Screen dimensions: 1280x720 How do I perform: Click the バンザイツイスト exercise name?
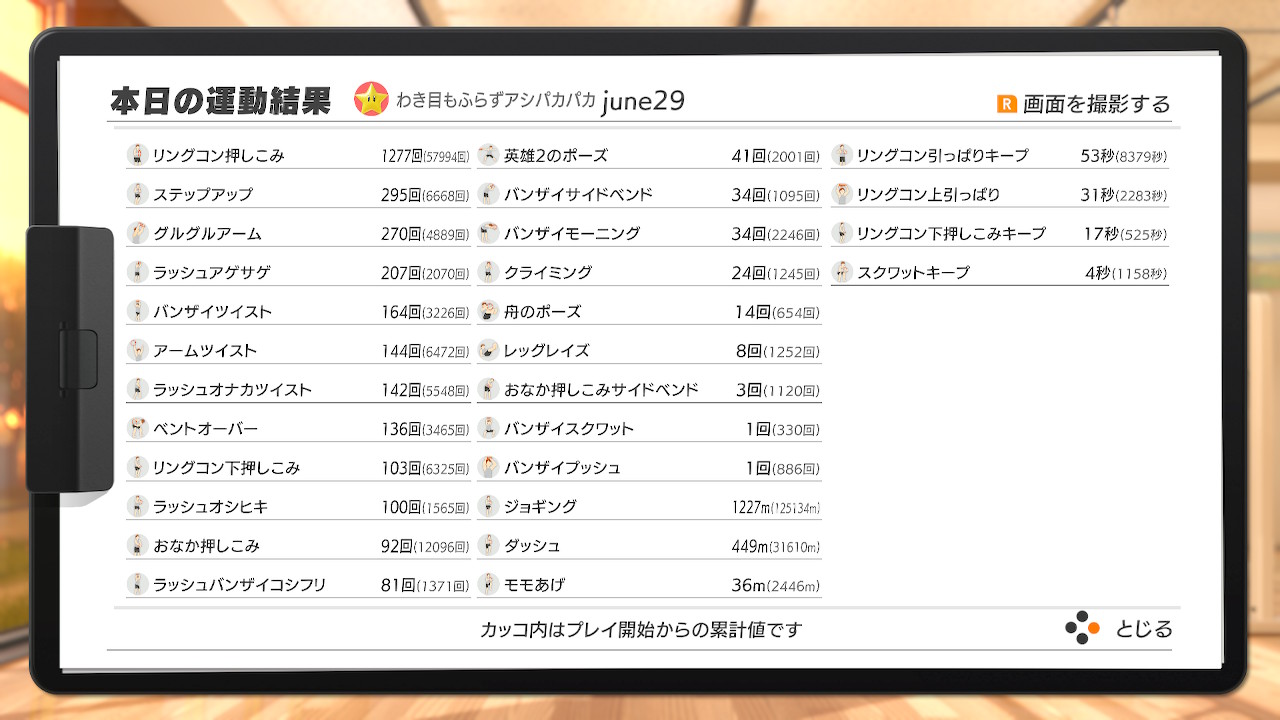(212, 312)
